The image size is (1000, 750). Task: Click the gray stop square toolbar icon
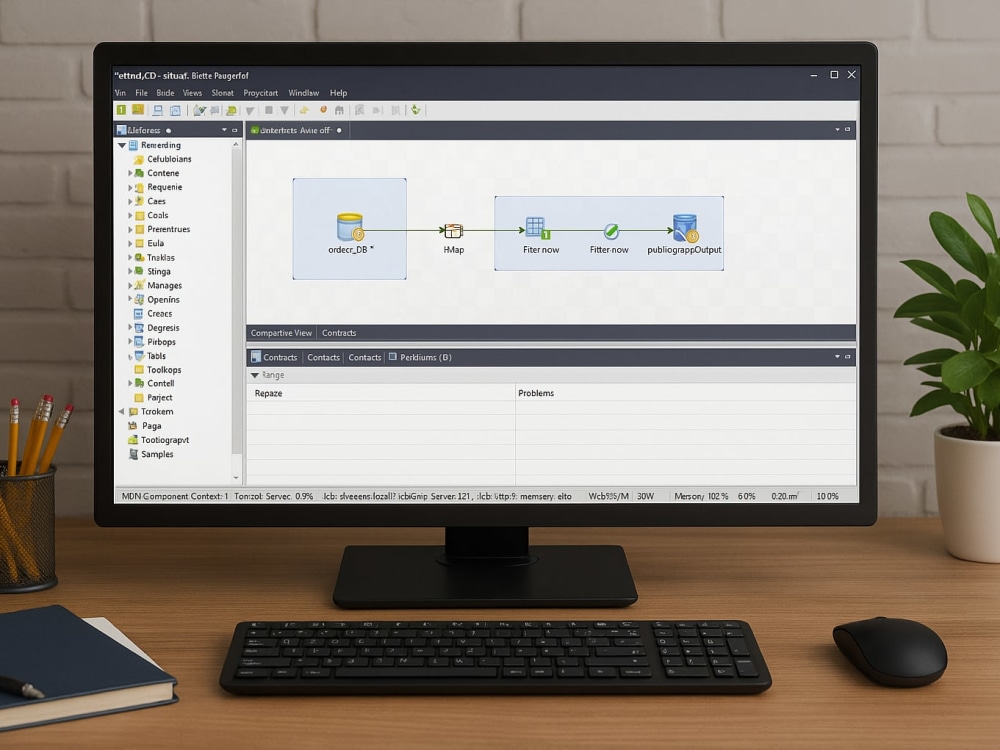coord(269,110)
